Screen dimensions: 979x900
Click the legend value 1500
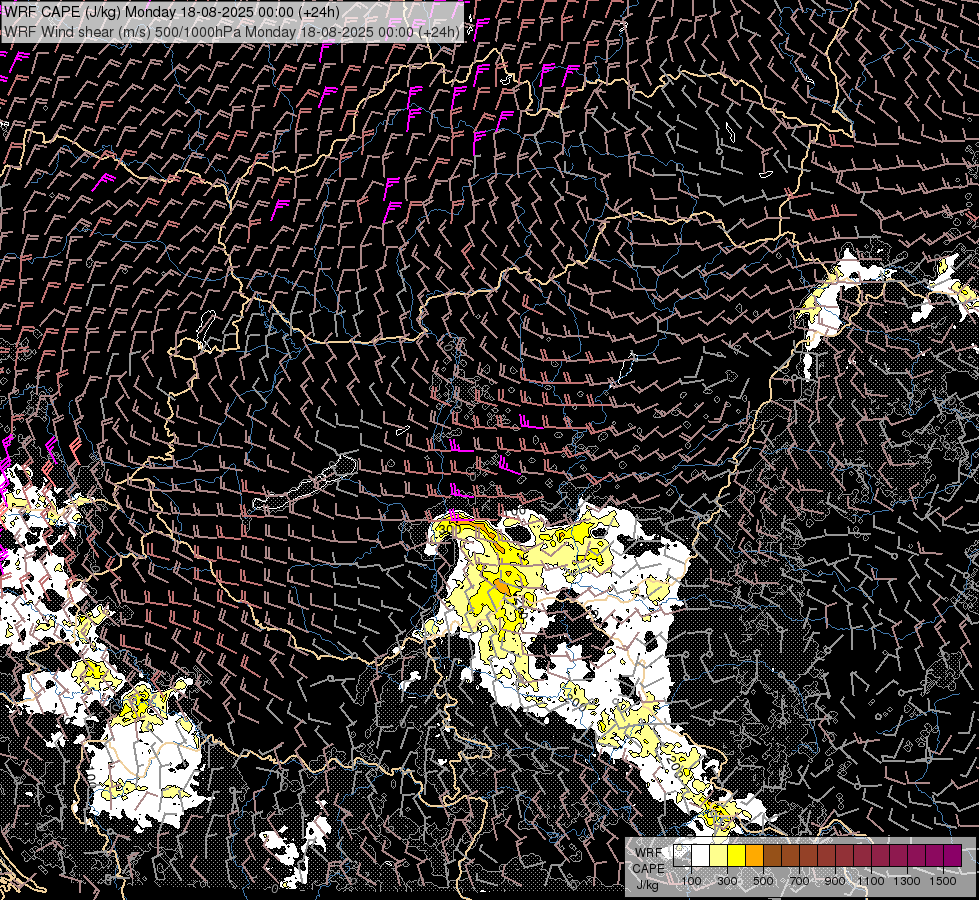point(943,881)
